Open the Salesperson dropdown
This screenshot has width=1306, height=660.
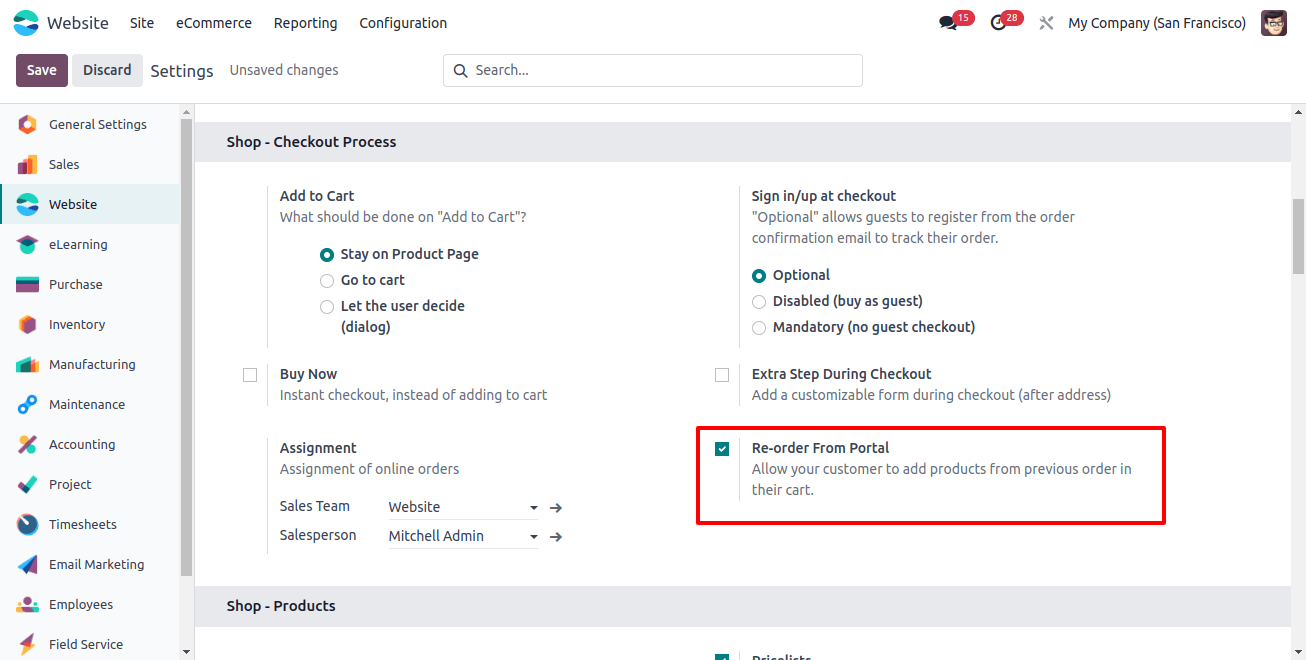[x=463, y=536]
